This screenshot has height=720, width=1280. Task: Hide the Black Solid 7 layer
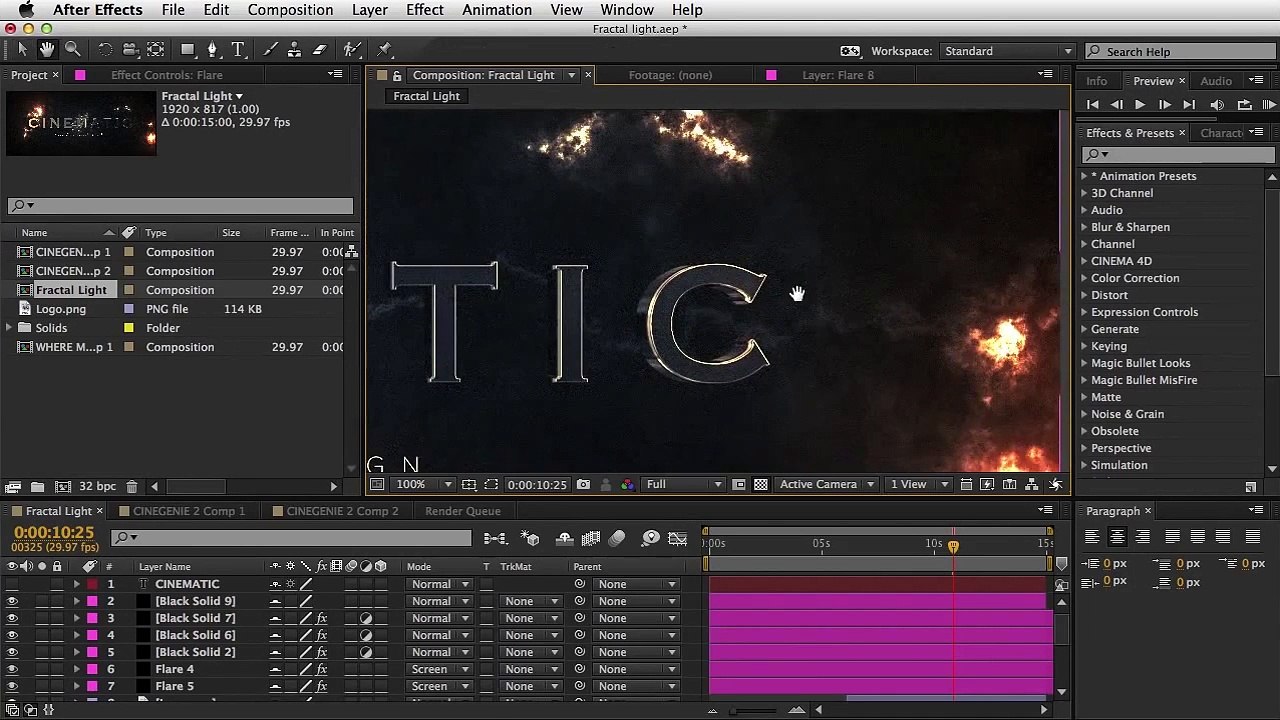click(12, 618)
